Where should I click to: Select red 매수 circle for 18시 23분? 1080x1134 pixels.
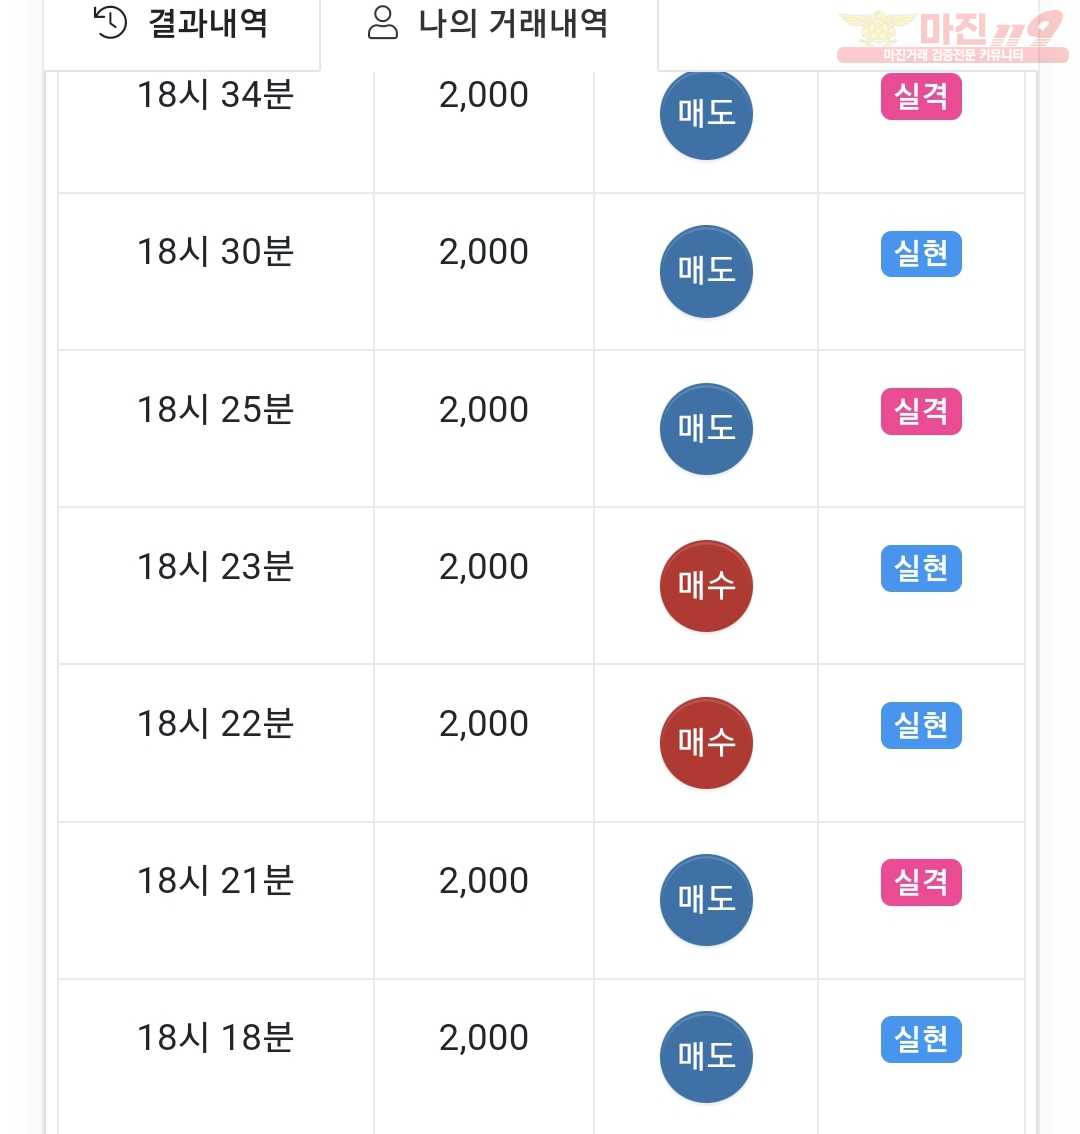(x=706, y=586)
